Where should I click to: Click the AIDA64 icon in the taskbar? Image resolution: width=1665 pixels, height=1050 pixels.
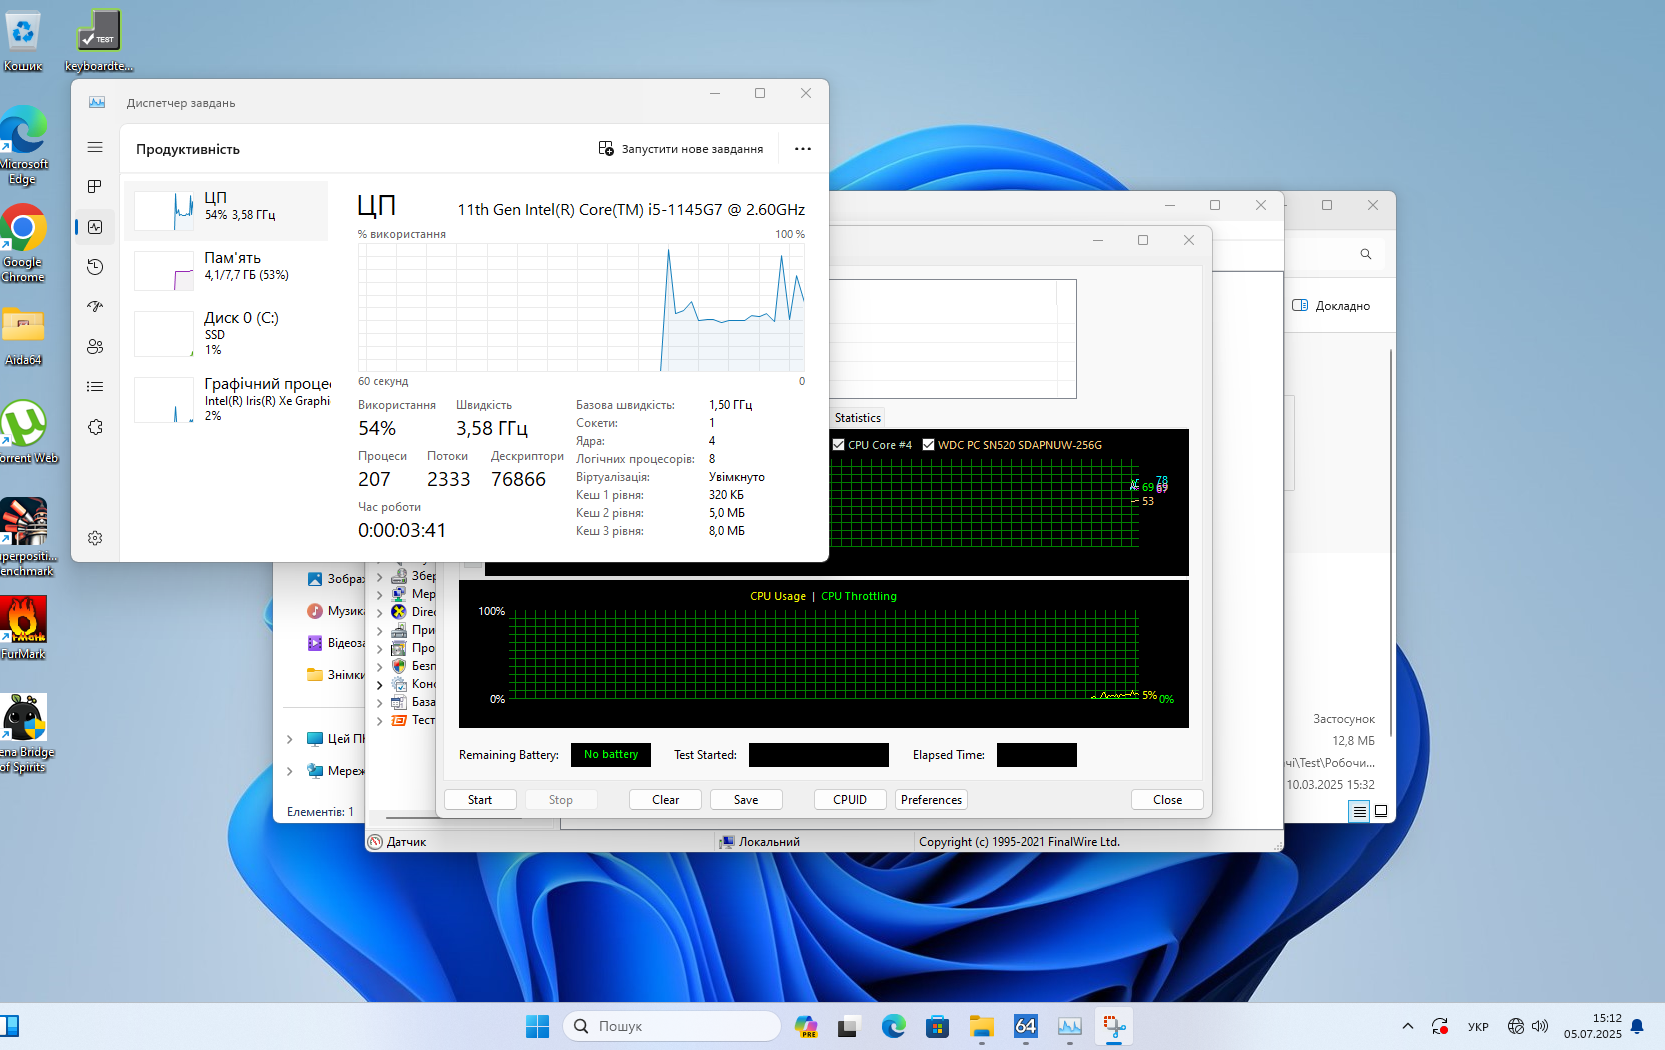1025,1027
